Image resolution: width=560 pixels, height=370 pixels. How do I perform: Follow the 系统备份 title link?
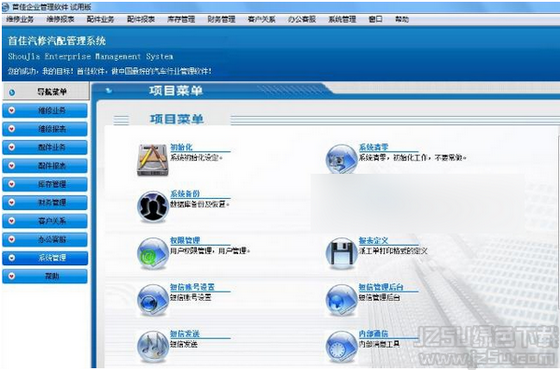185,194
